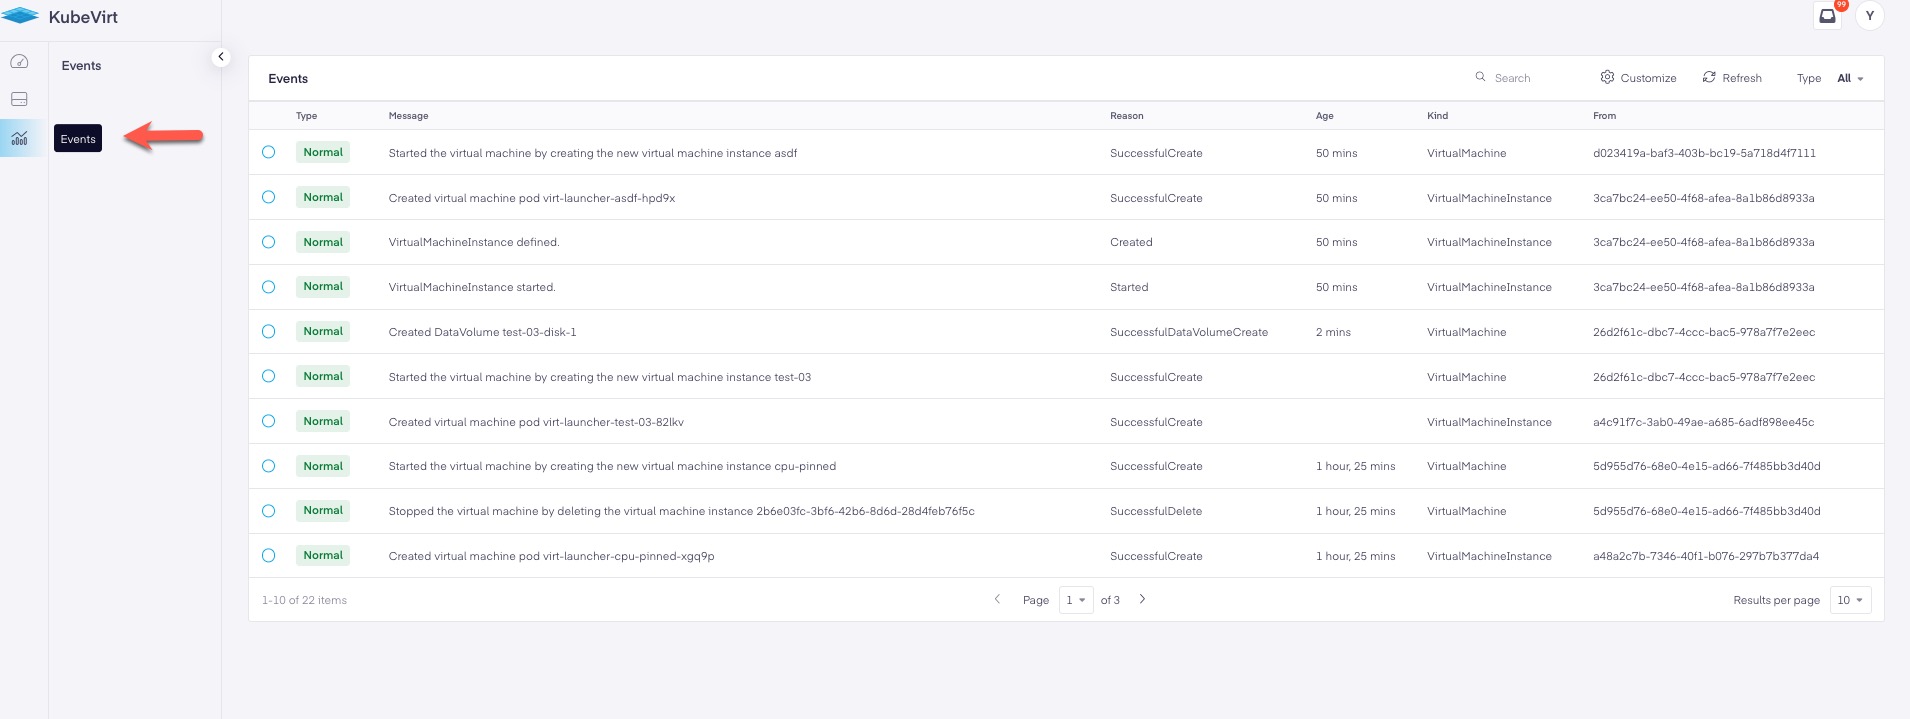This screenshot has height=719, width=1910.
Task: Select radio for the SuccessfulDelete event row
Action: 268,510
